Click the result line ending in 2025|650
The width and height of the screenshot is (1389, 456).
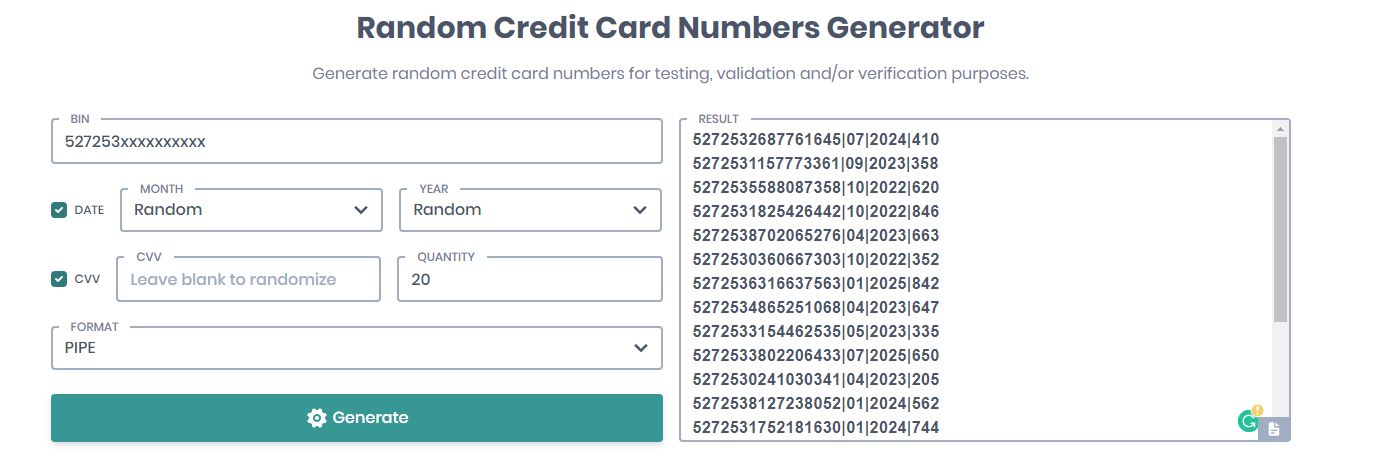point(816,356)
